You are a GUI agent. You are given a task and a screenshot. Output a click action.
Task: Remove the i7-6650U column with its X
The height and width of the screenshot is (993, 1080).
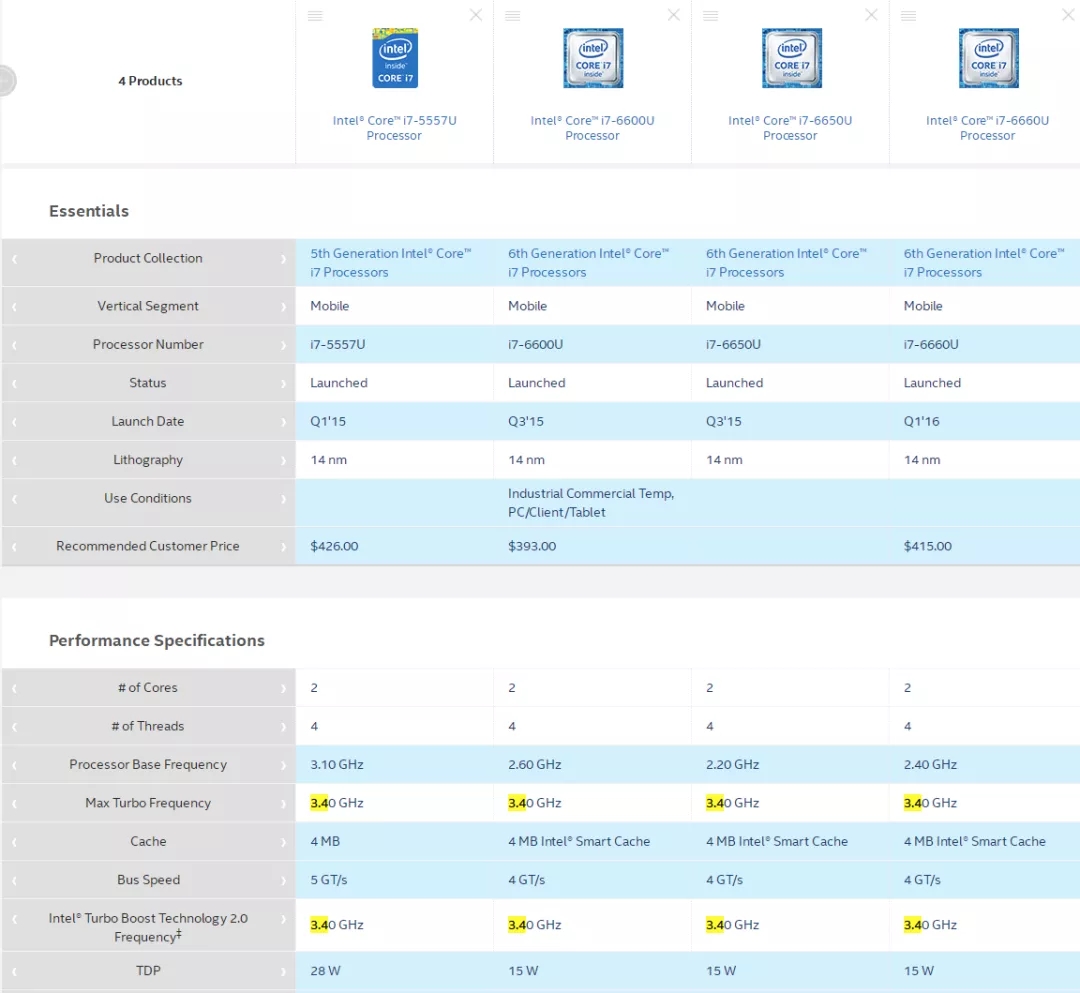(x=871, y=15)
